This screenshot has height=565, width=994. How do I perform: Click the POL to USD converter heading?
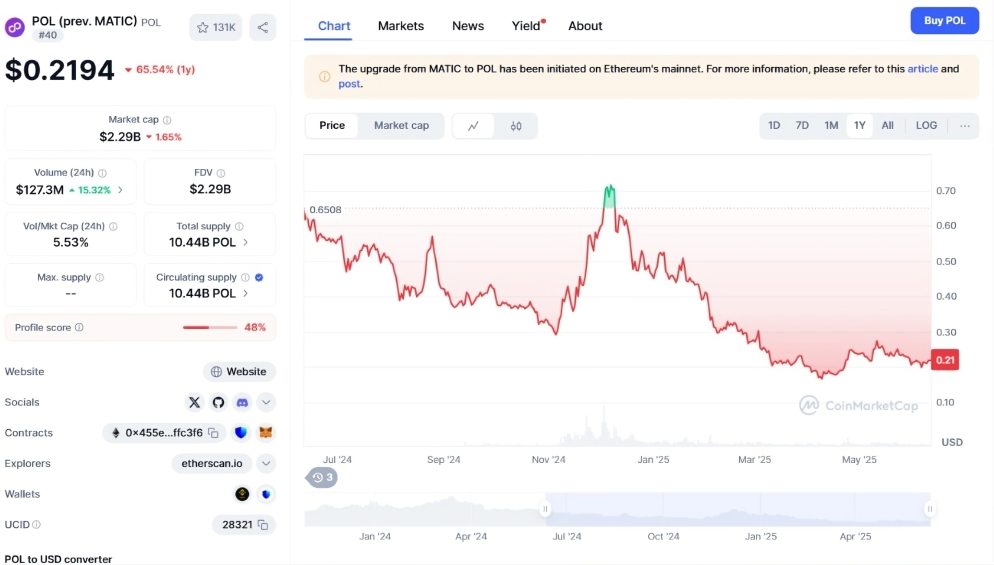[58, 559]
